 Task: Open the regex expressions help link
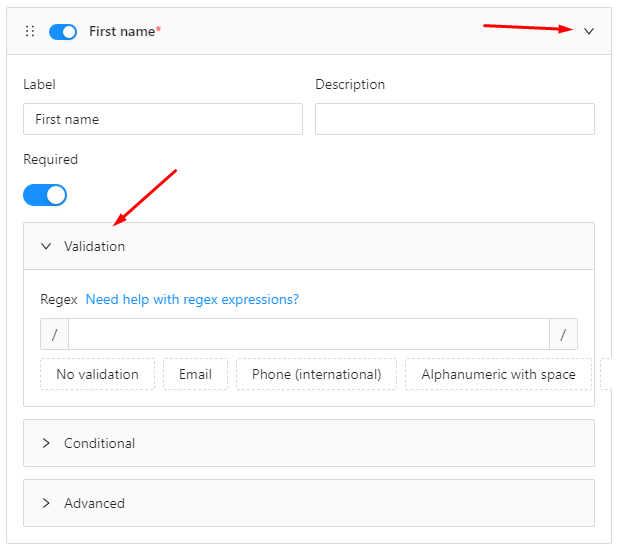(x=192, y=299)
